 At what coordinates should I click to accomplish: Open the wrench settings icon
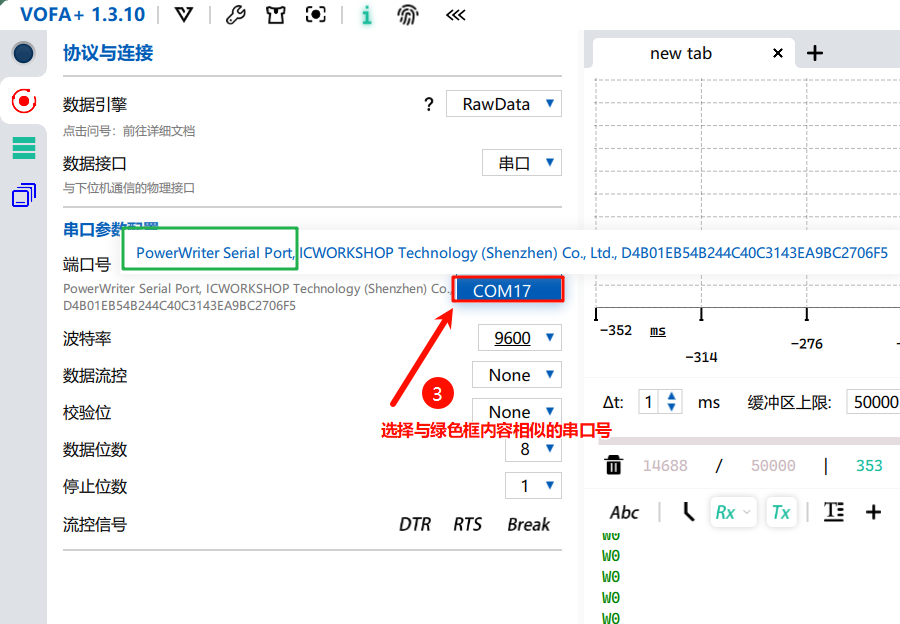[235, 15]
